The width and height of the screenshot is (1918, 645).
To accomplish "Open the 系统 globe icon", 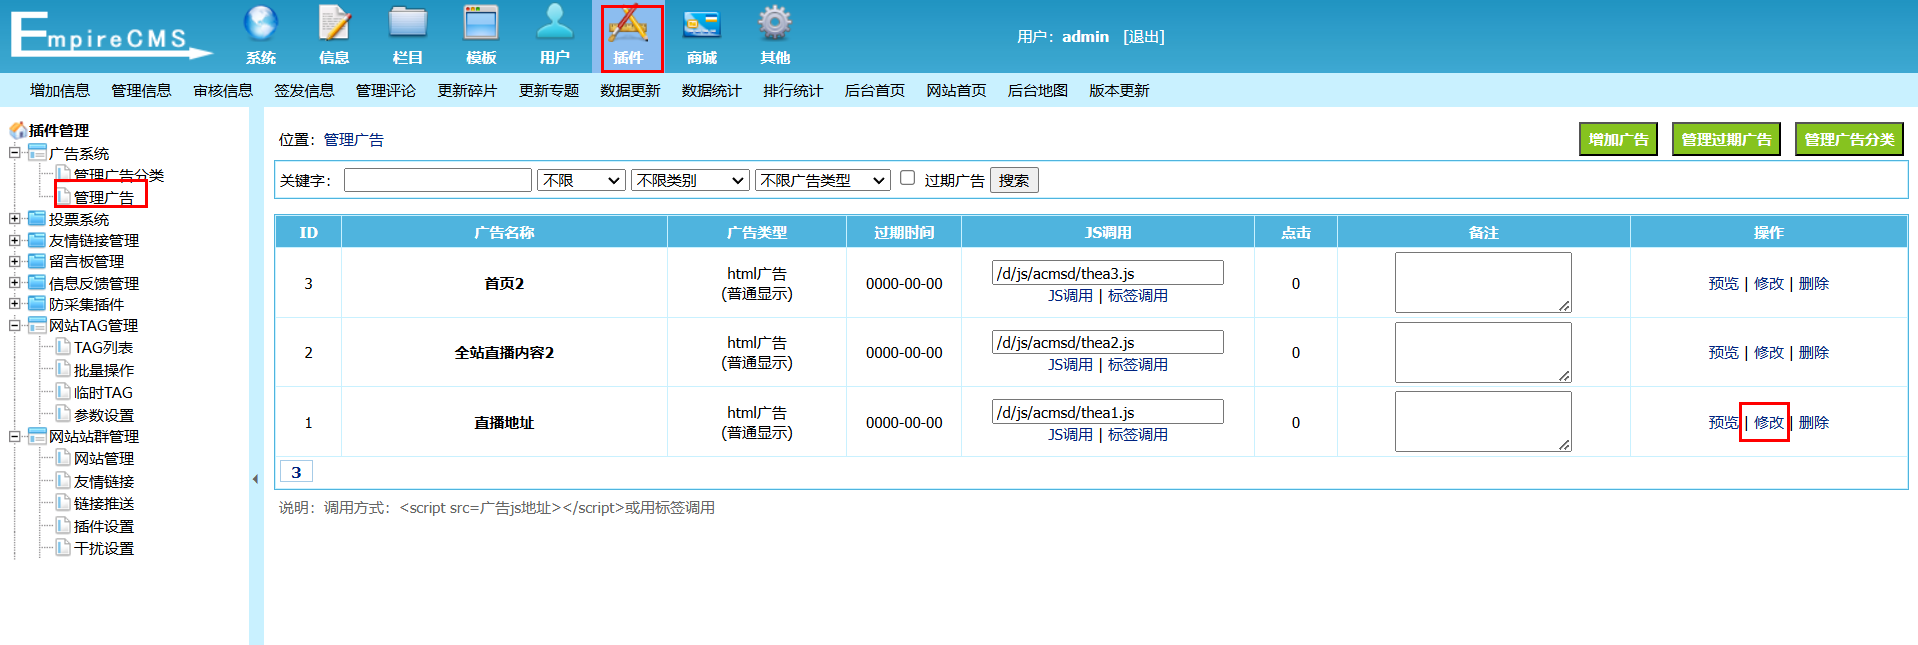I will (x=261, y=24).
